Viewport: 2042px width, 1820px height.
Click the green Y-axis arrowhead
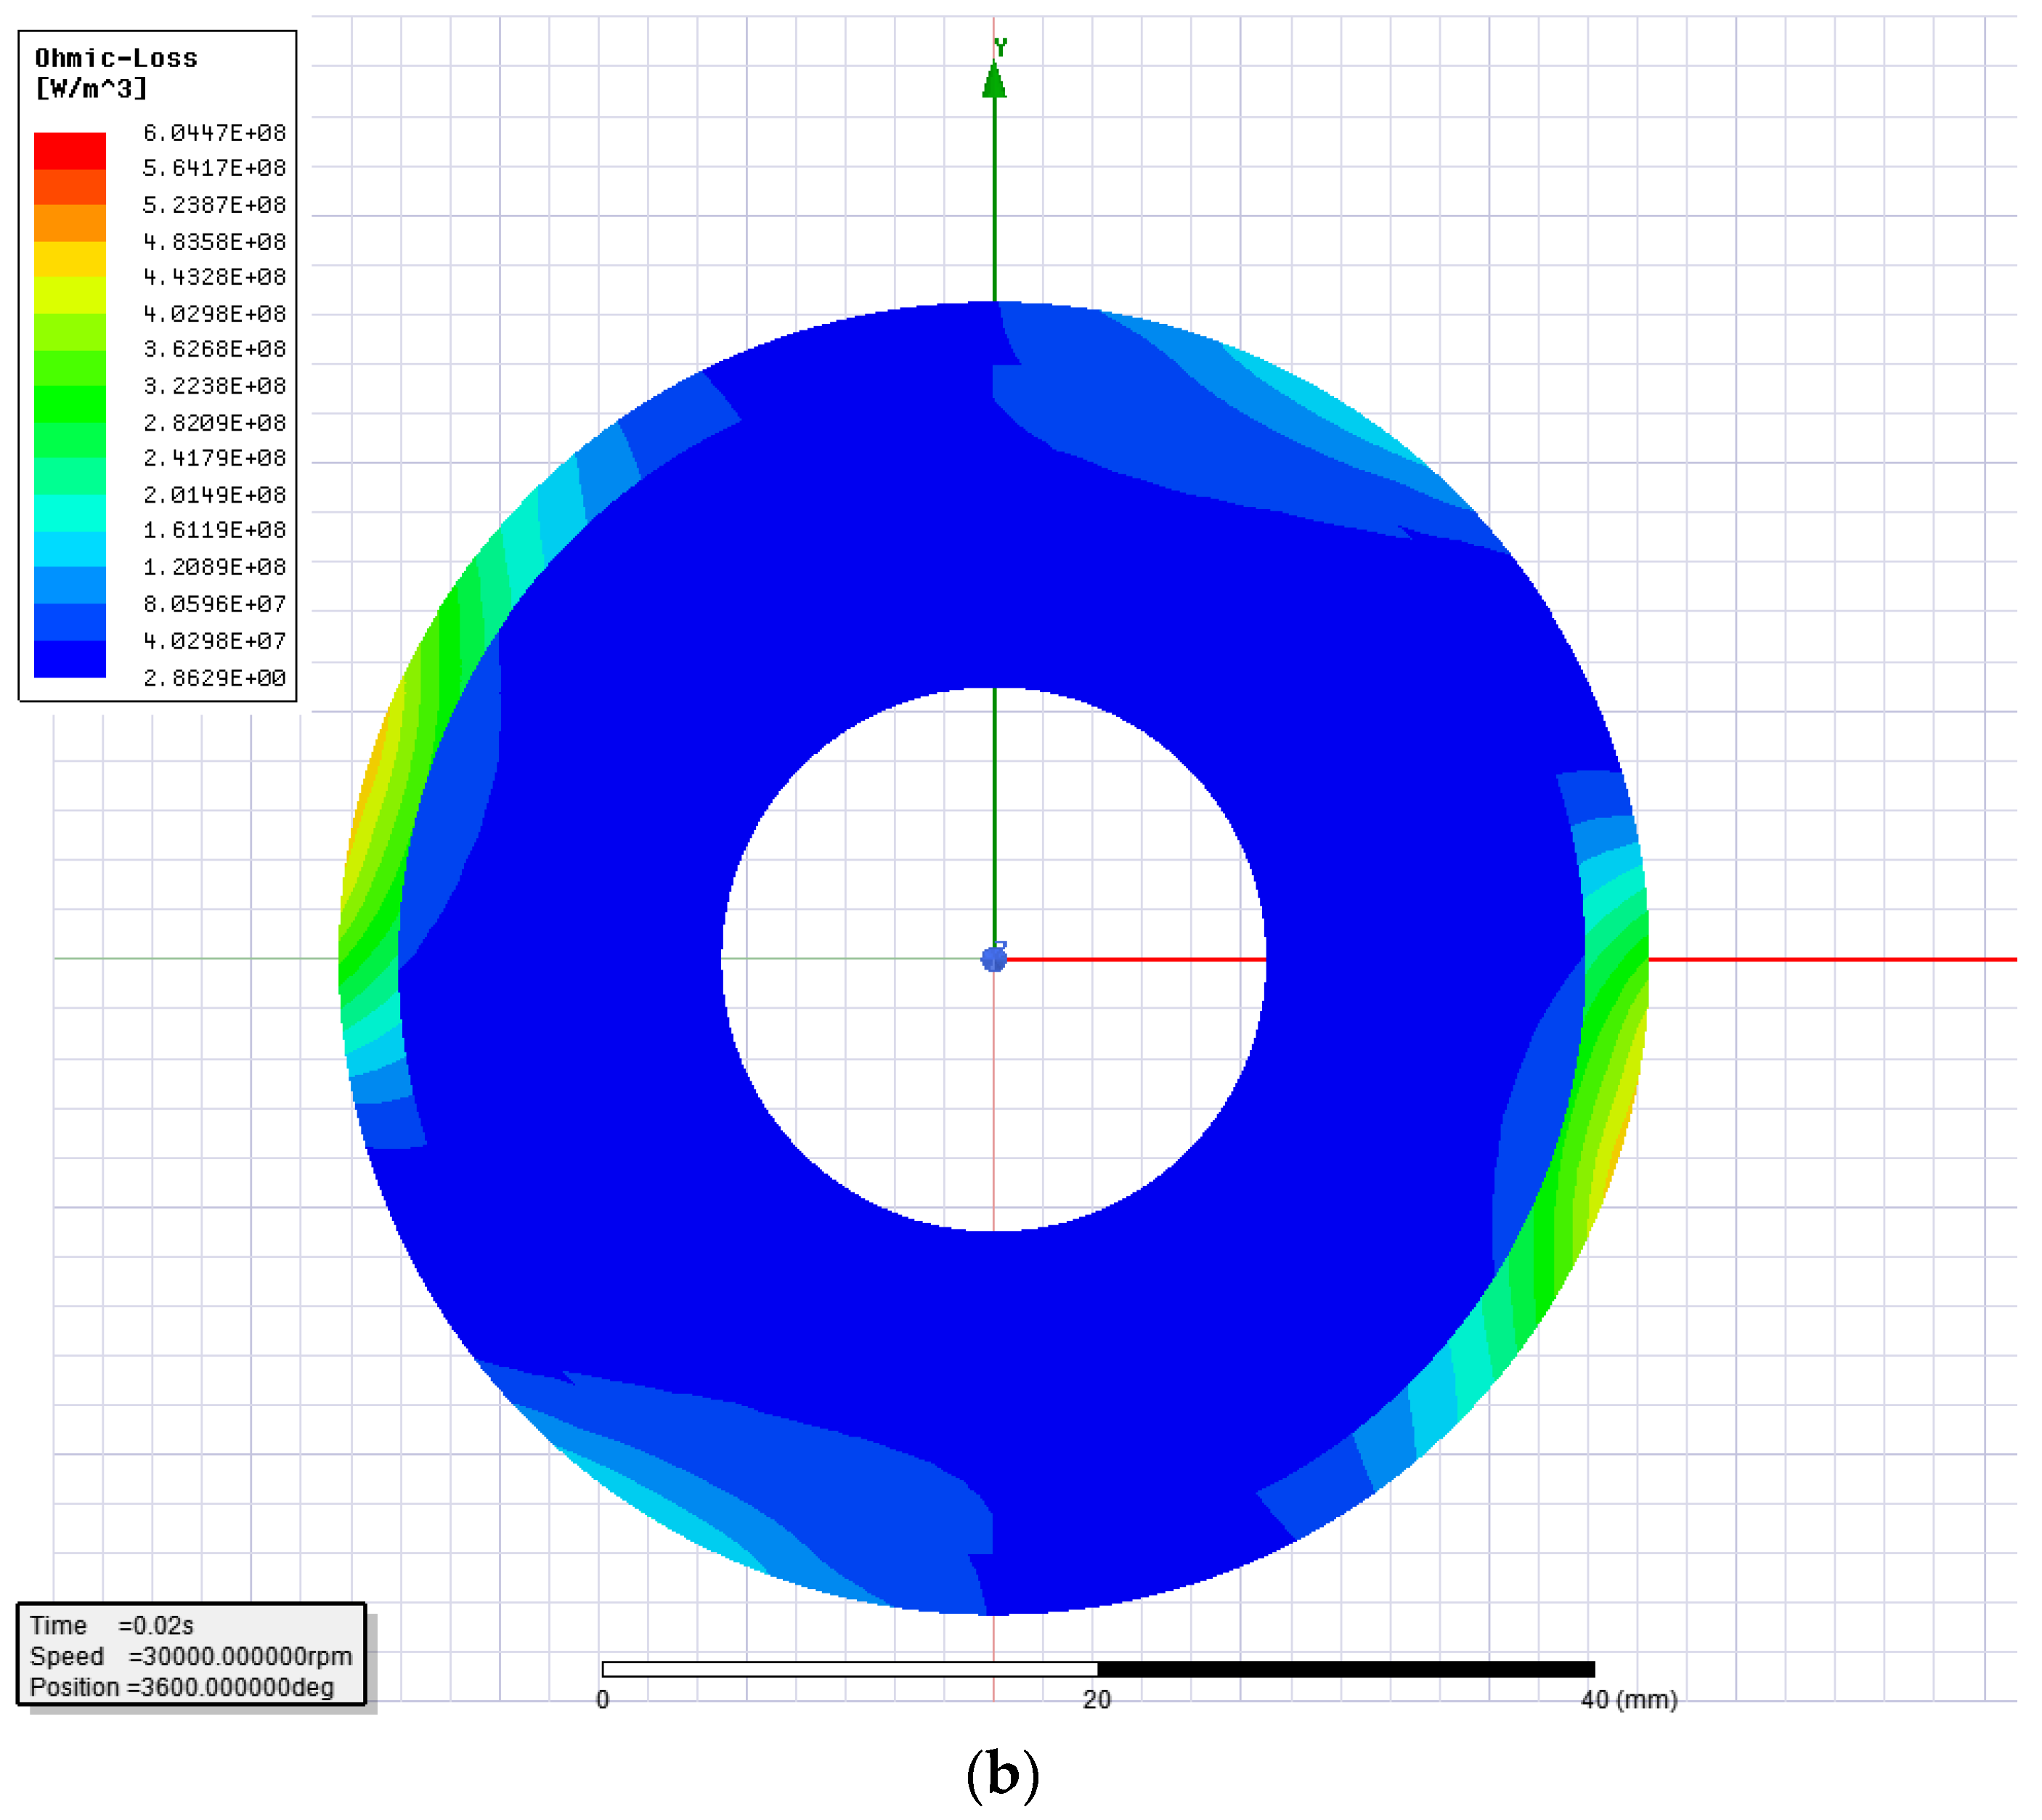click(994, 82)
